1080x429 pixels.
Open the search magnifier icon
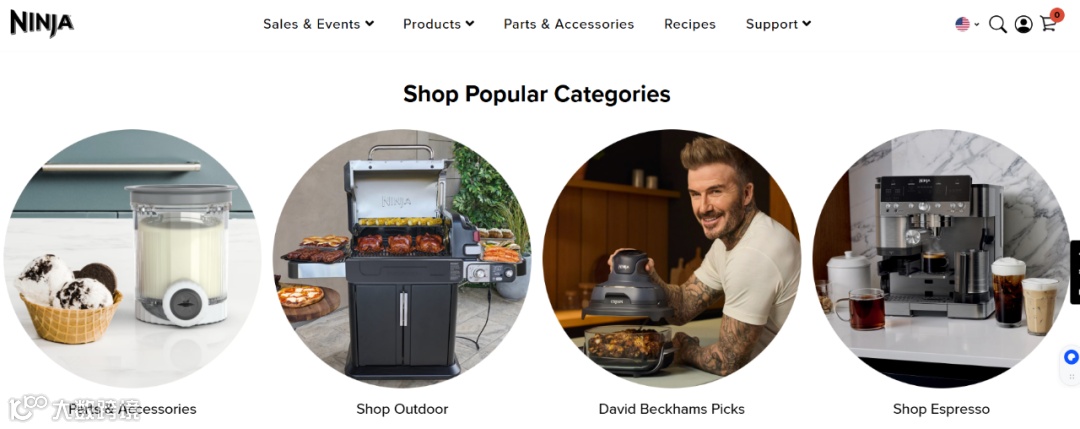tap(997, 25)
